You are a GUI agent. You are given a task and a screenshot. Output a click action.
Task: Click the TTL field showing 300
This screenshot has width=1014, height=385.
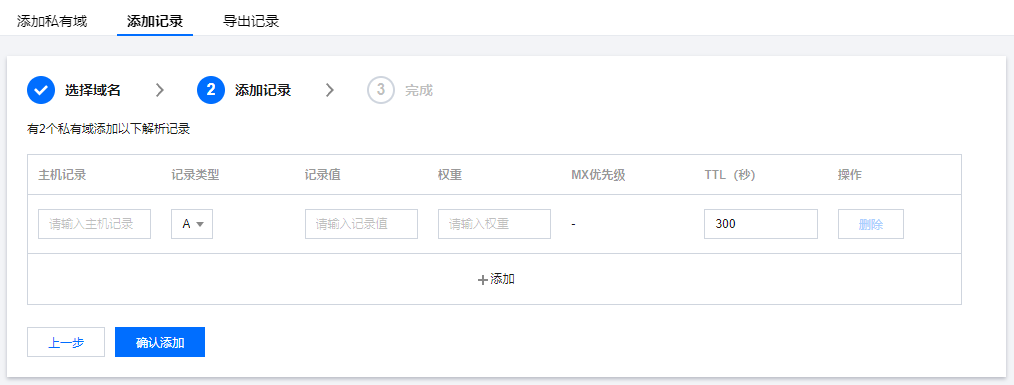pos(760,224)
